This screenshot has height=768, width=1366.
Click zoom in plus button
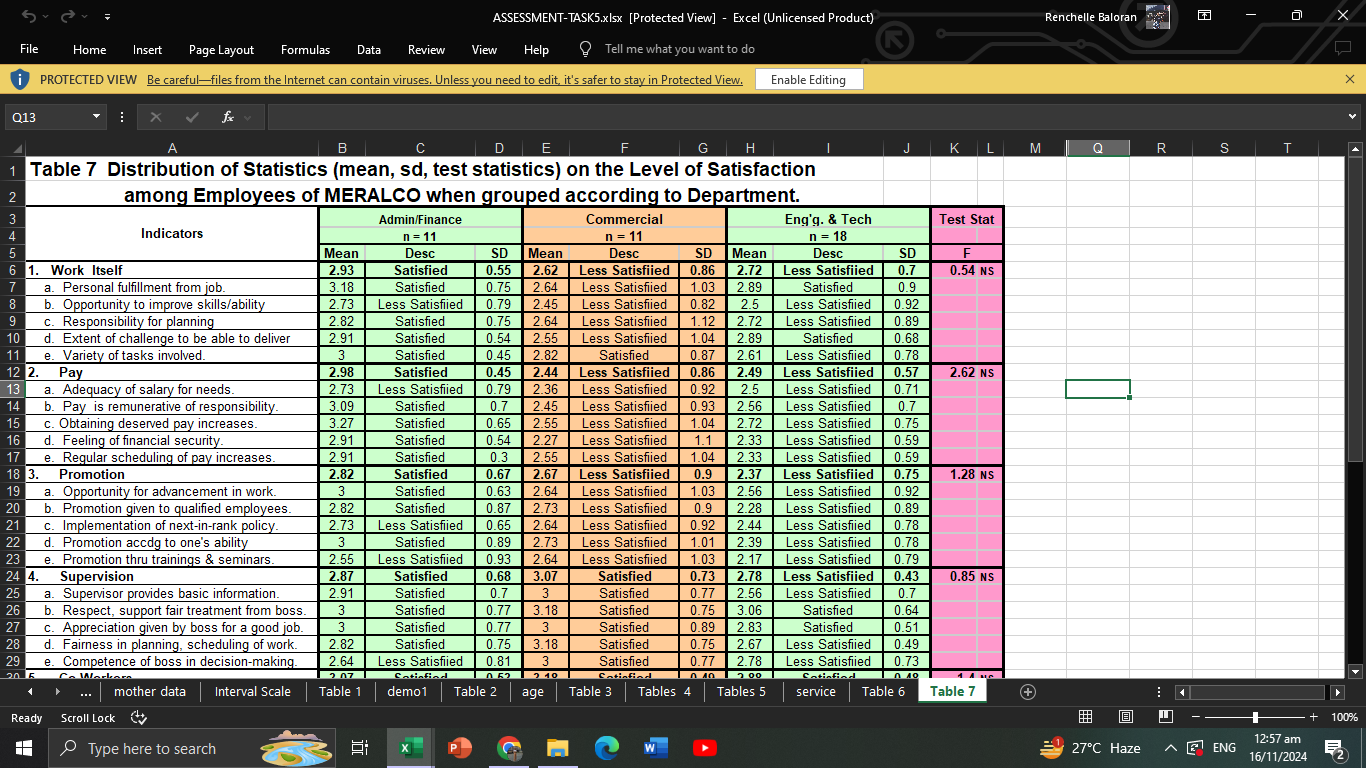pos(1313,717)
